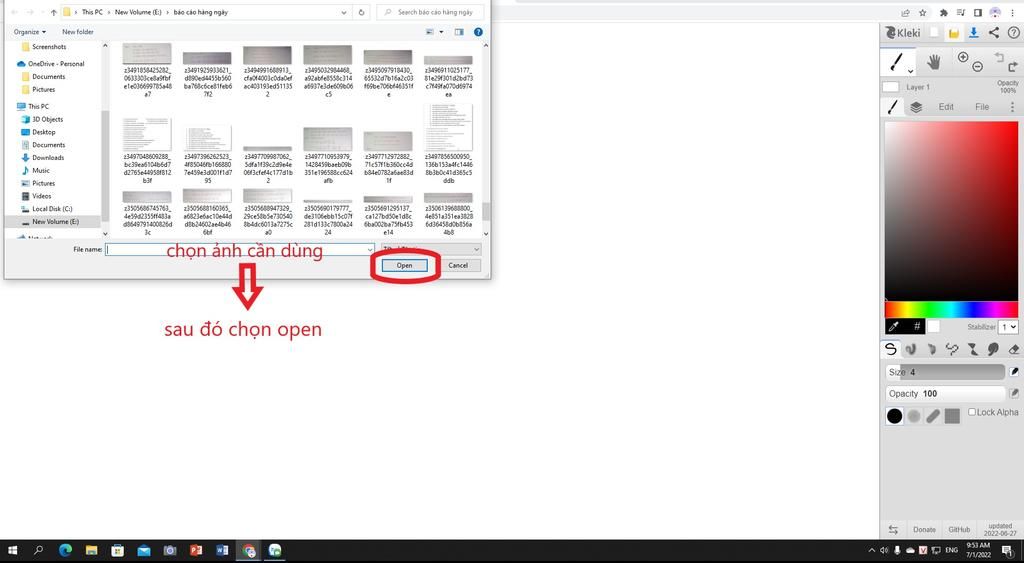
Task: Choose the diagonal chalk brush shape
Action: point(933,416)
